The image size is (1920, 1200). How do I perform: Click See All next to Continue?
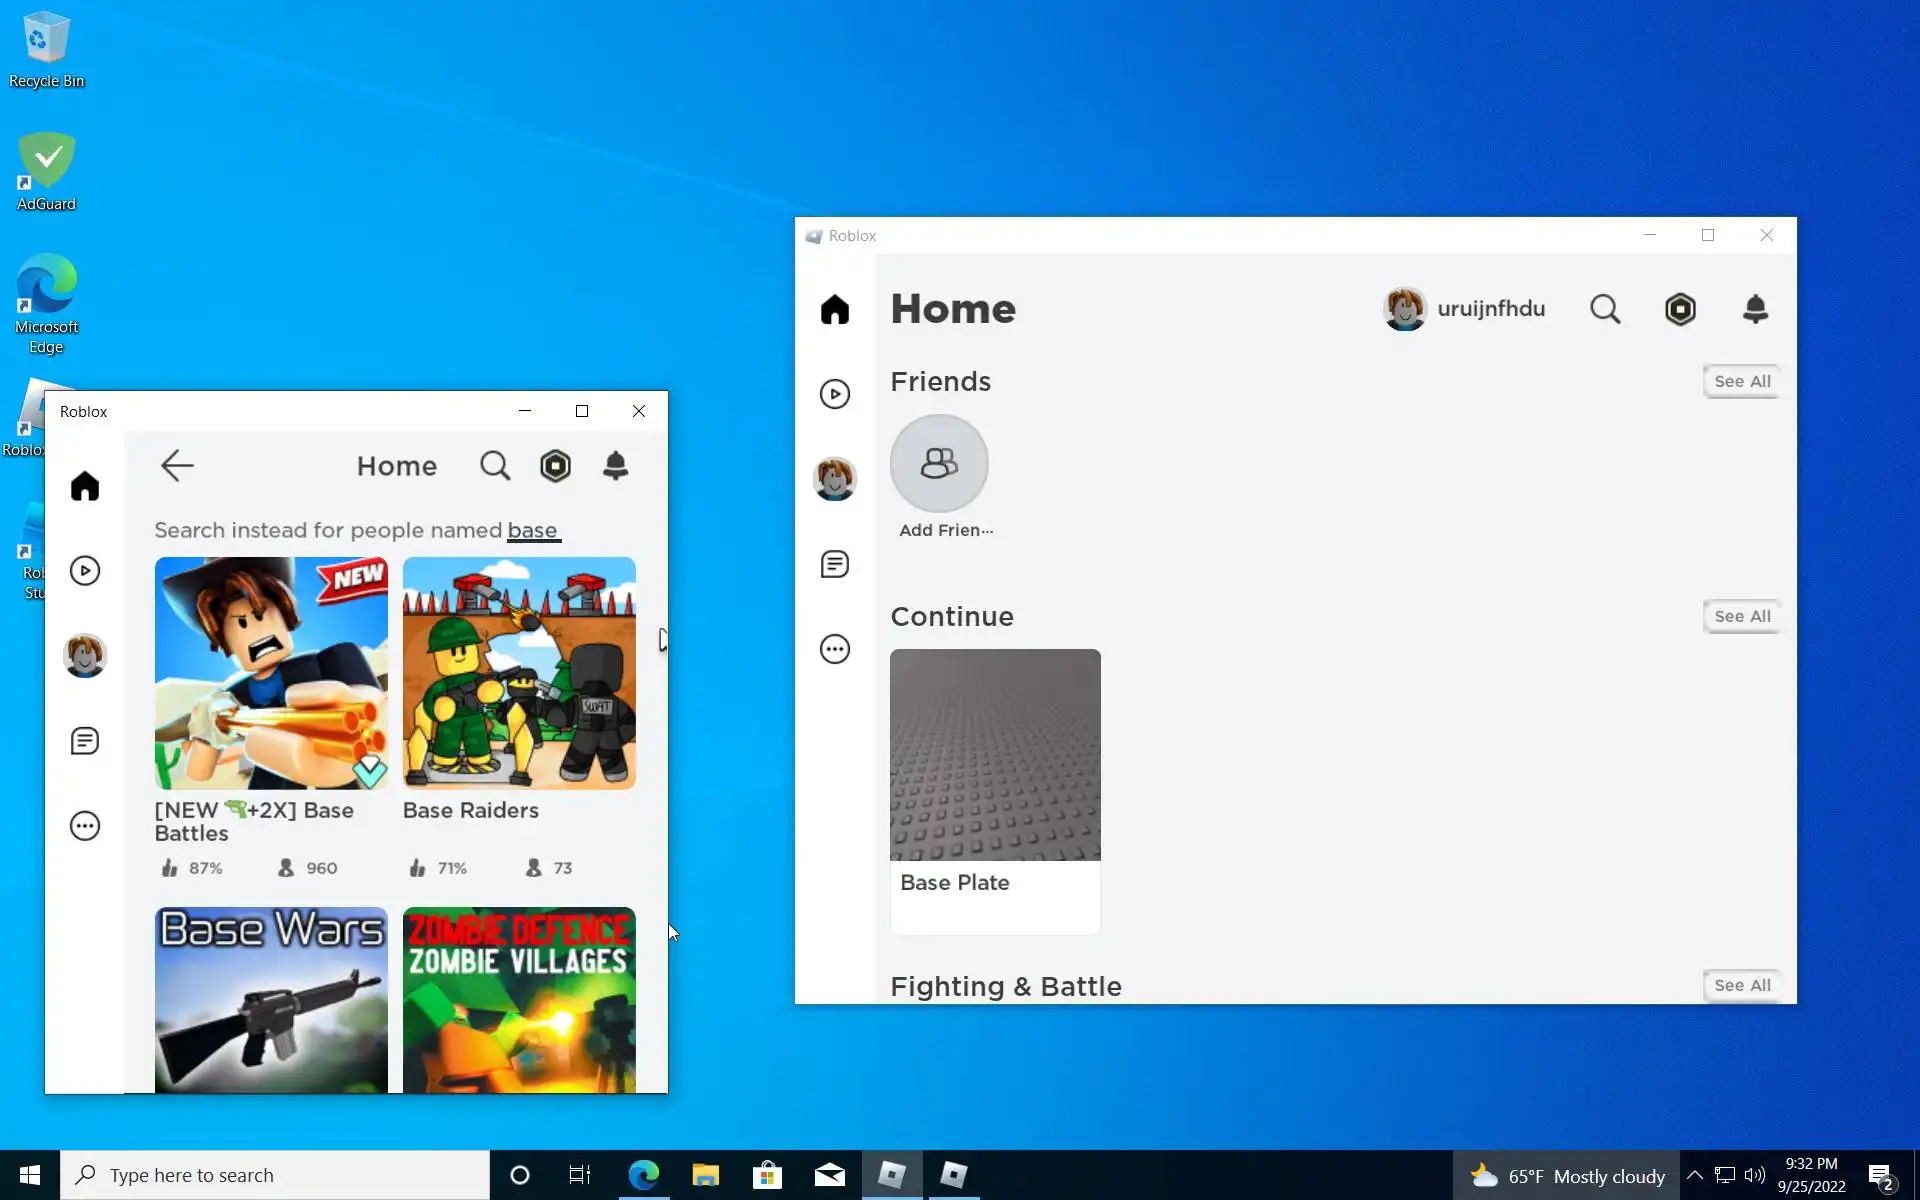point(1741,616)
